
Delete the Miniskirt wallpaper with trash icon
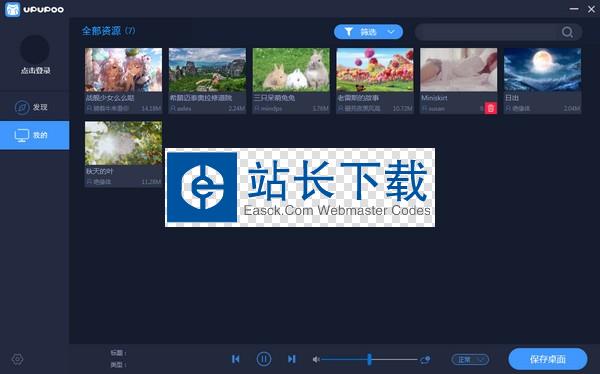point(491,108)
